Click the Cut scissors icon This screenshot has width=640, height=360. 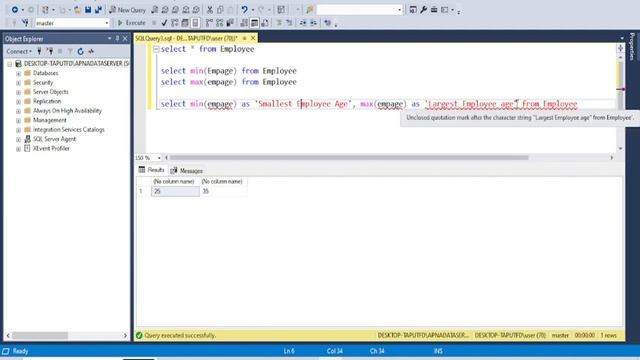[210, 9]
